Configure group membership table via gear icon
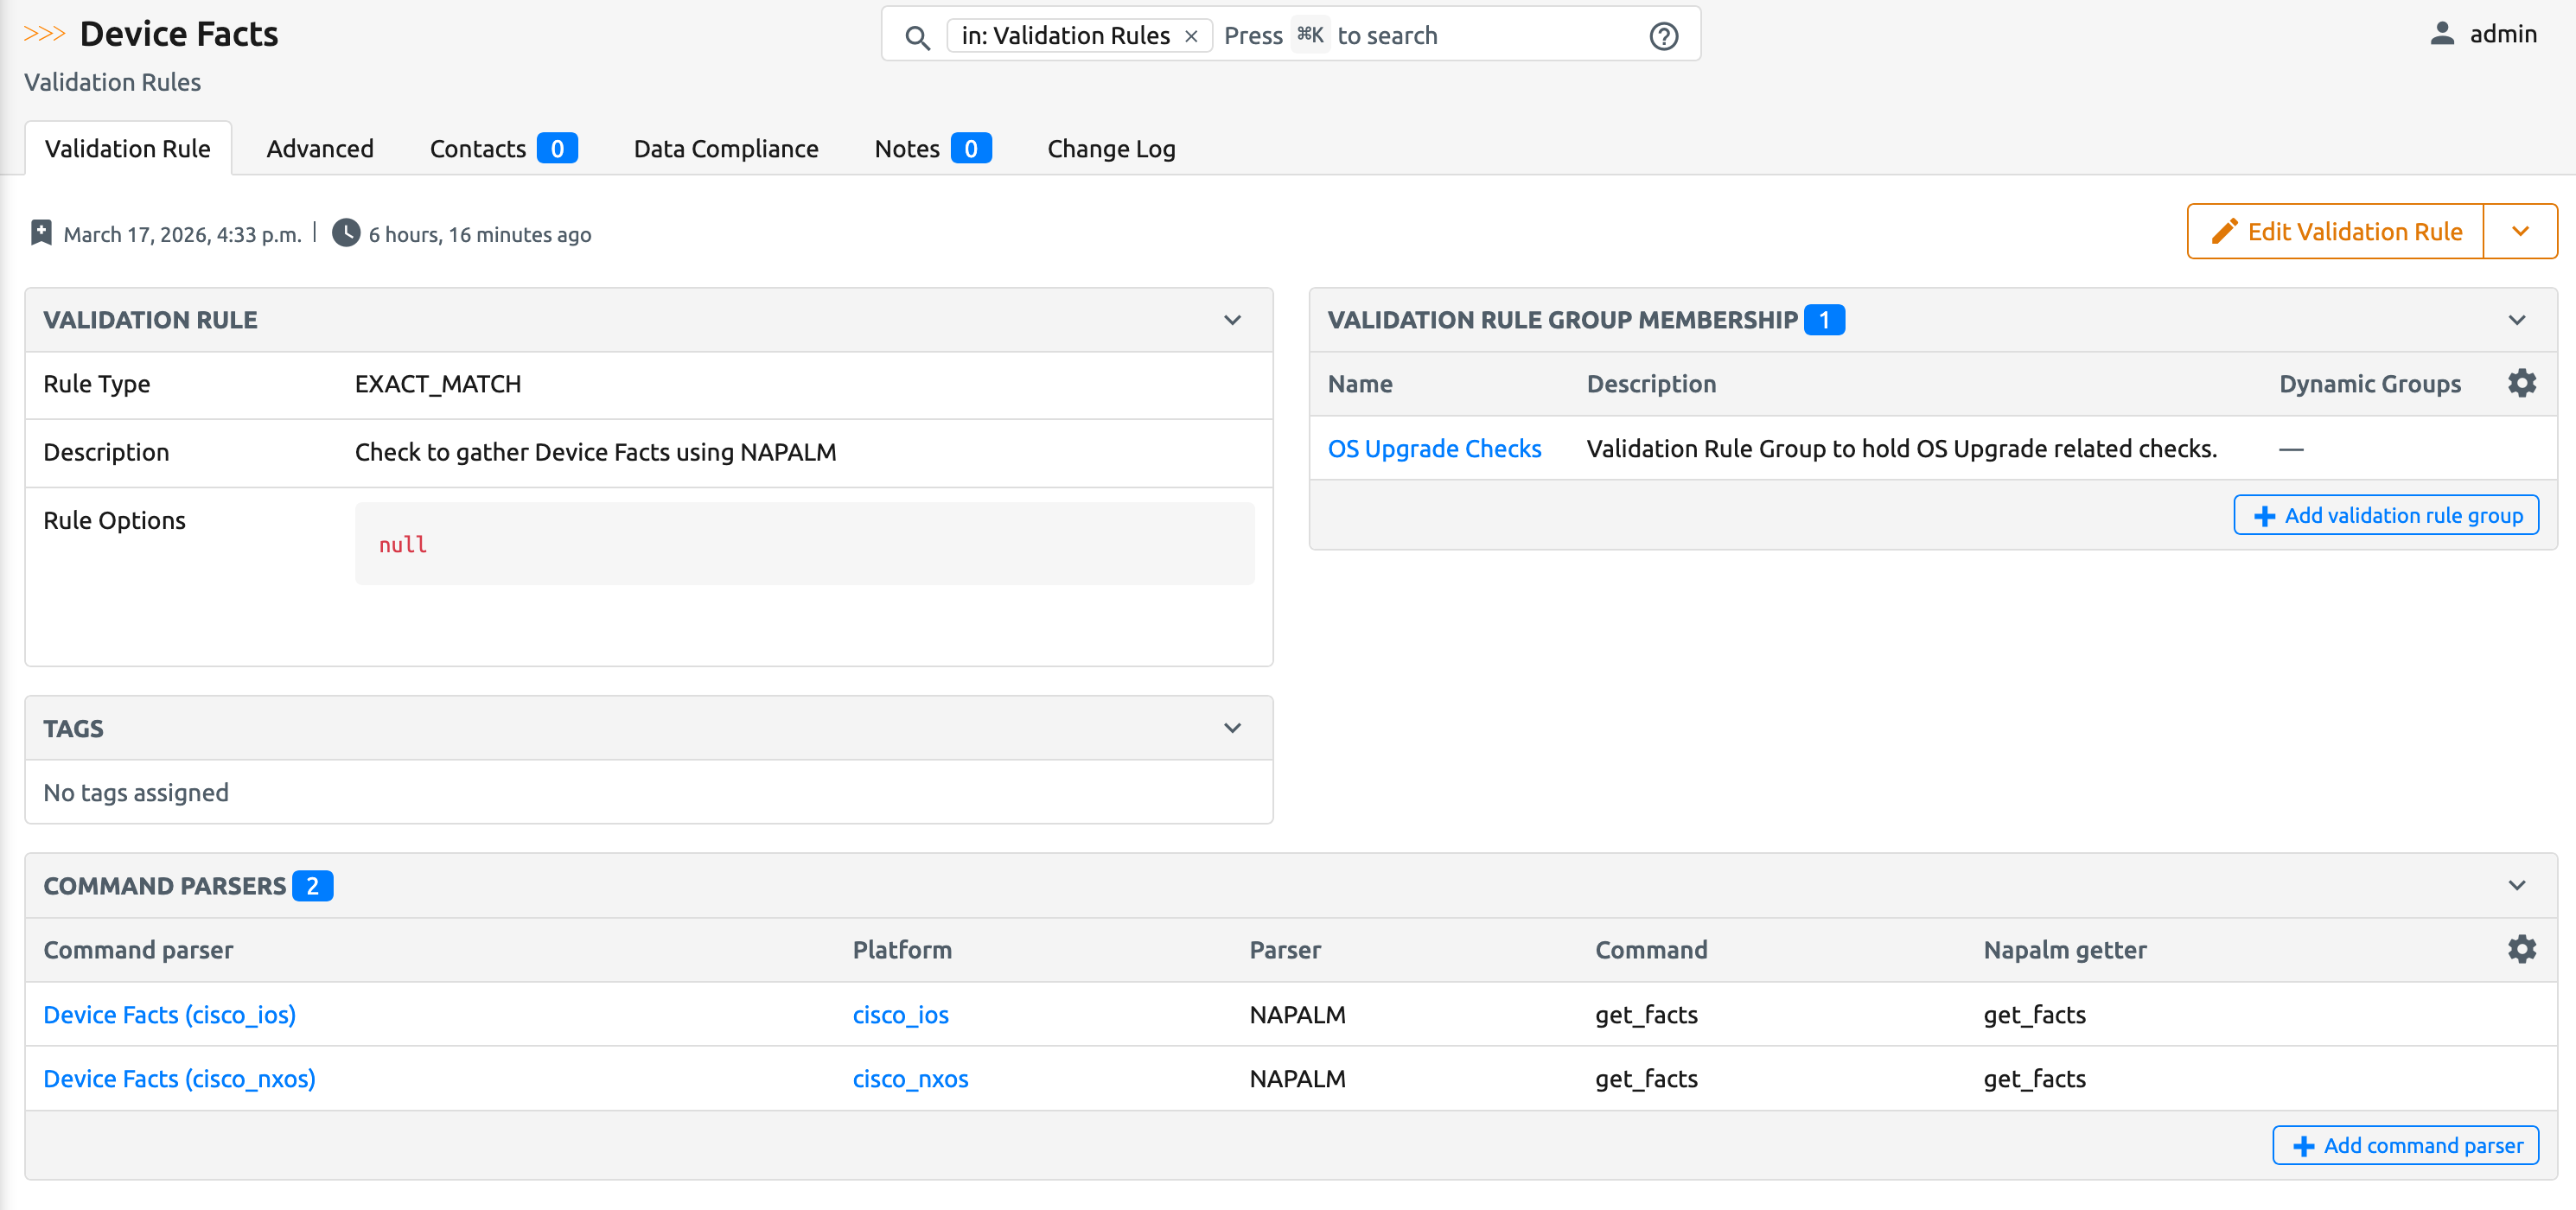 click(2521, 383)
